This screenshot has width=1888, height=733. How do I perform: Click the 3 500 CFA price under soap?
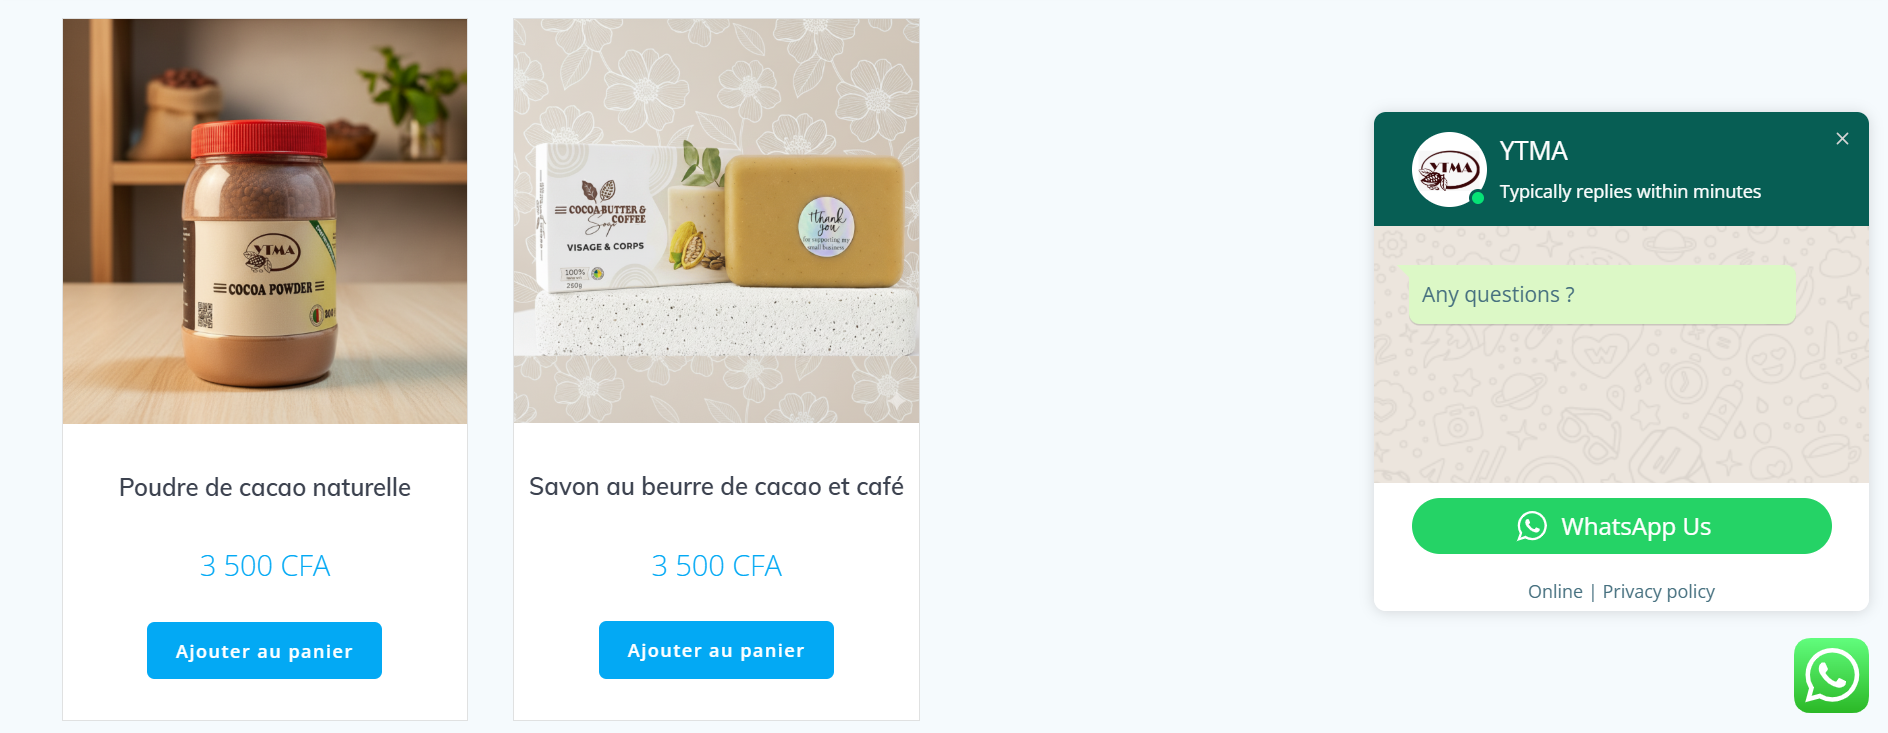(716, 566)
